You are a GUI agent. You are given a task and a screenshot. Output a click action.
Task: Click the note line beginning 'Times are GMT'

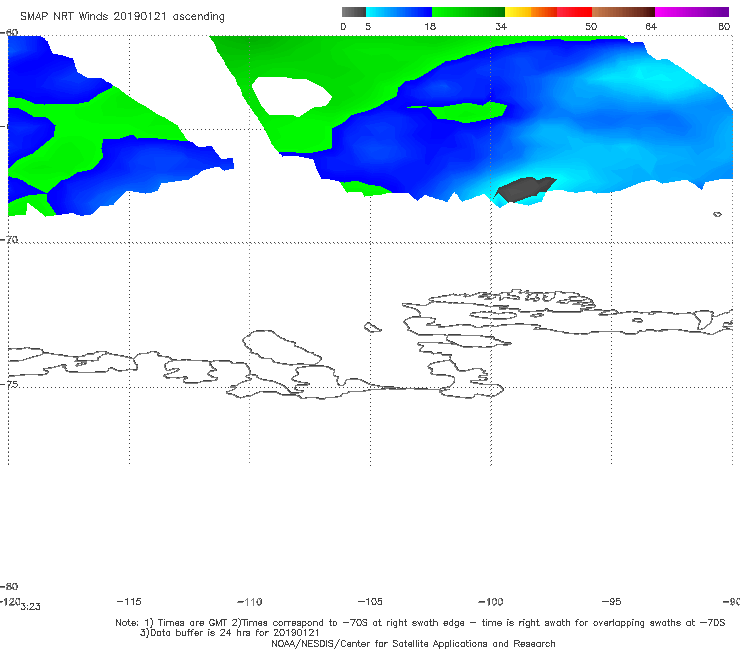(420, 623)
